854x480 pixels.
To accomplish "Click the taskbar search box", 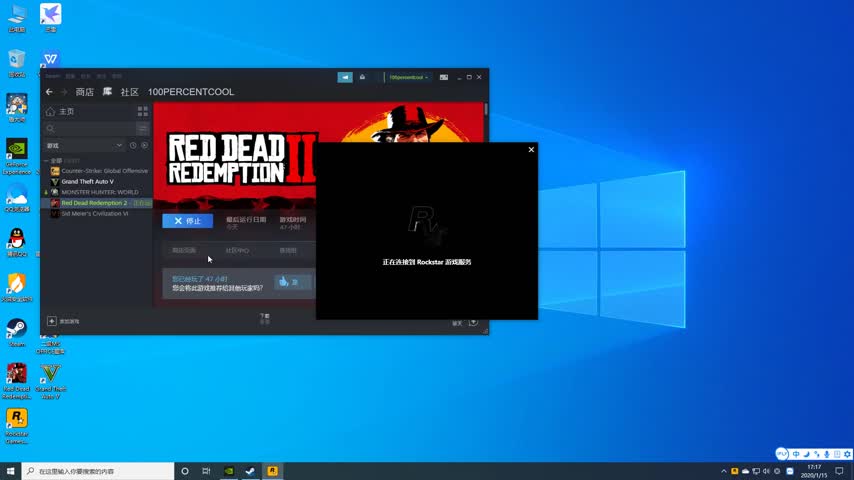I will 98,471.
